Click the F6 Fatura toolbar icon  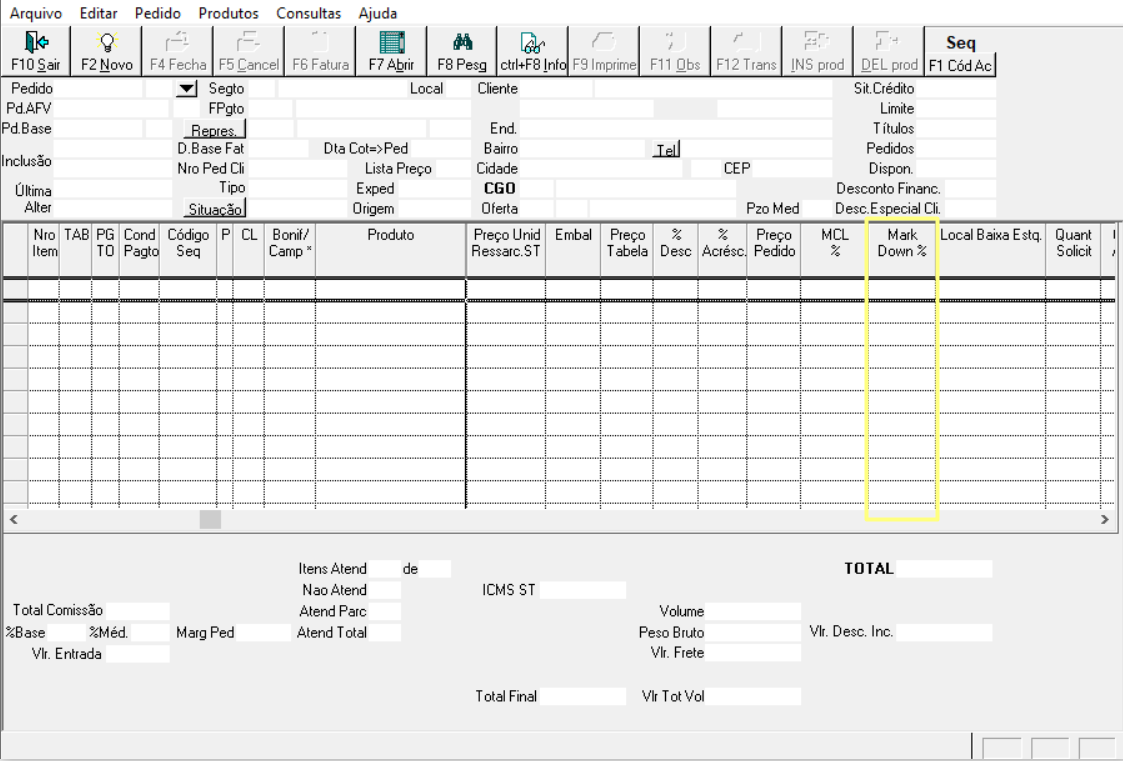click(x=320, y=51)
